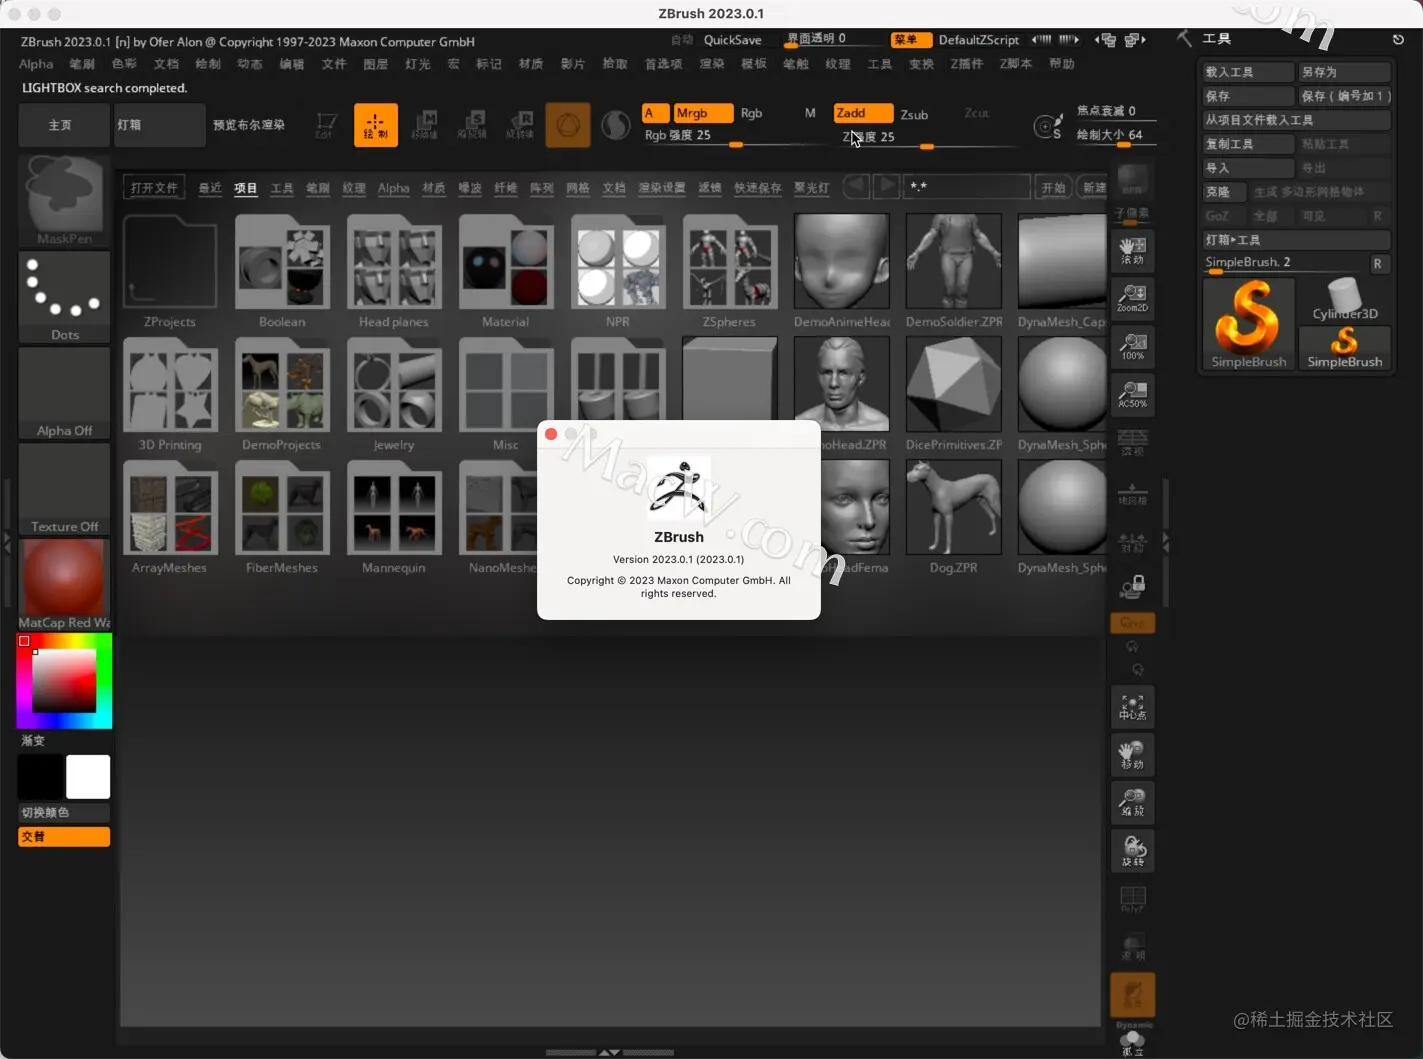Open the MatCap Red Wax material selector
Image resolution: width=1423 pixels, height=1059 pixels.
[x=65, y=585]
